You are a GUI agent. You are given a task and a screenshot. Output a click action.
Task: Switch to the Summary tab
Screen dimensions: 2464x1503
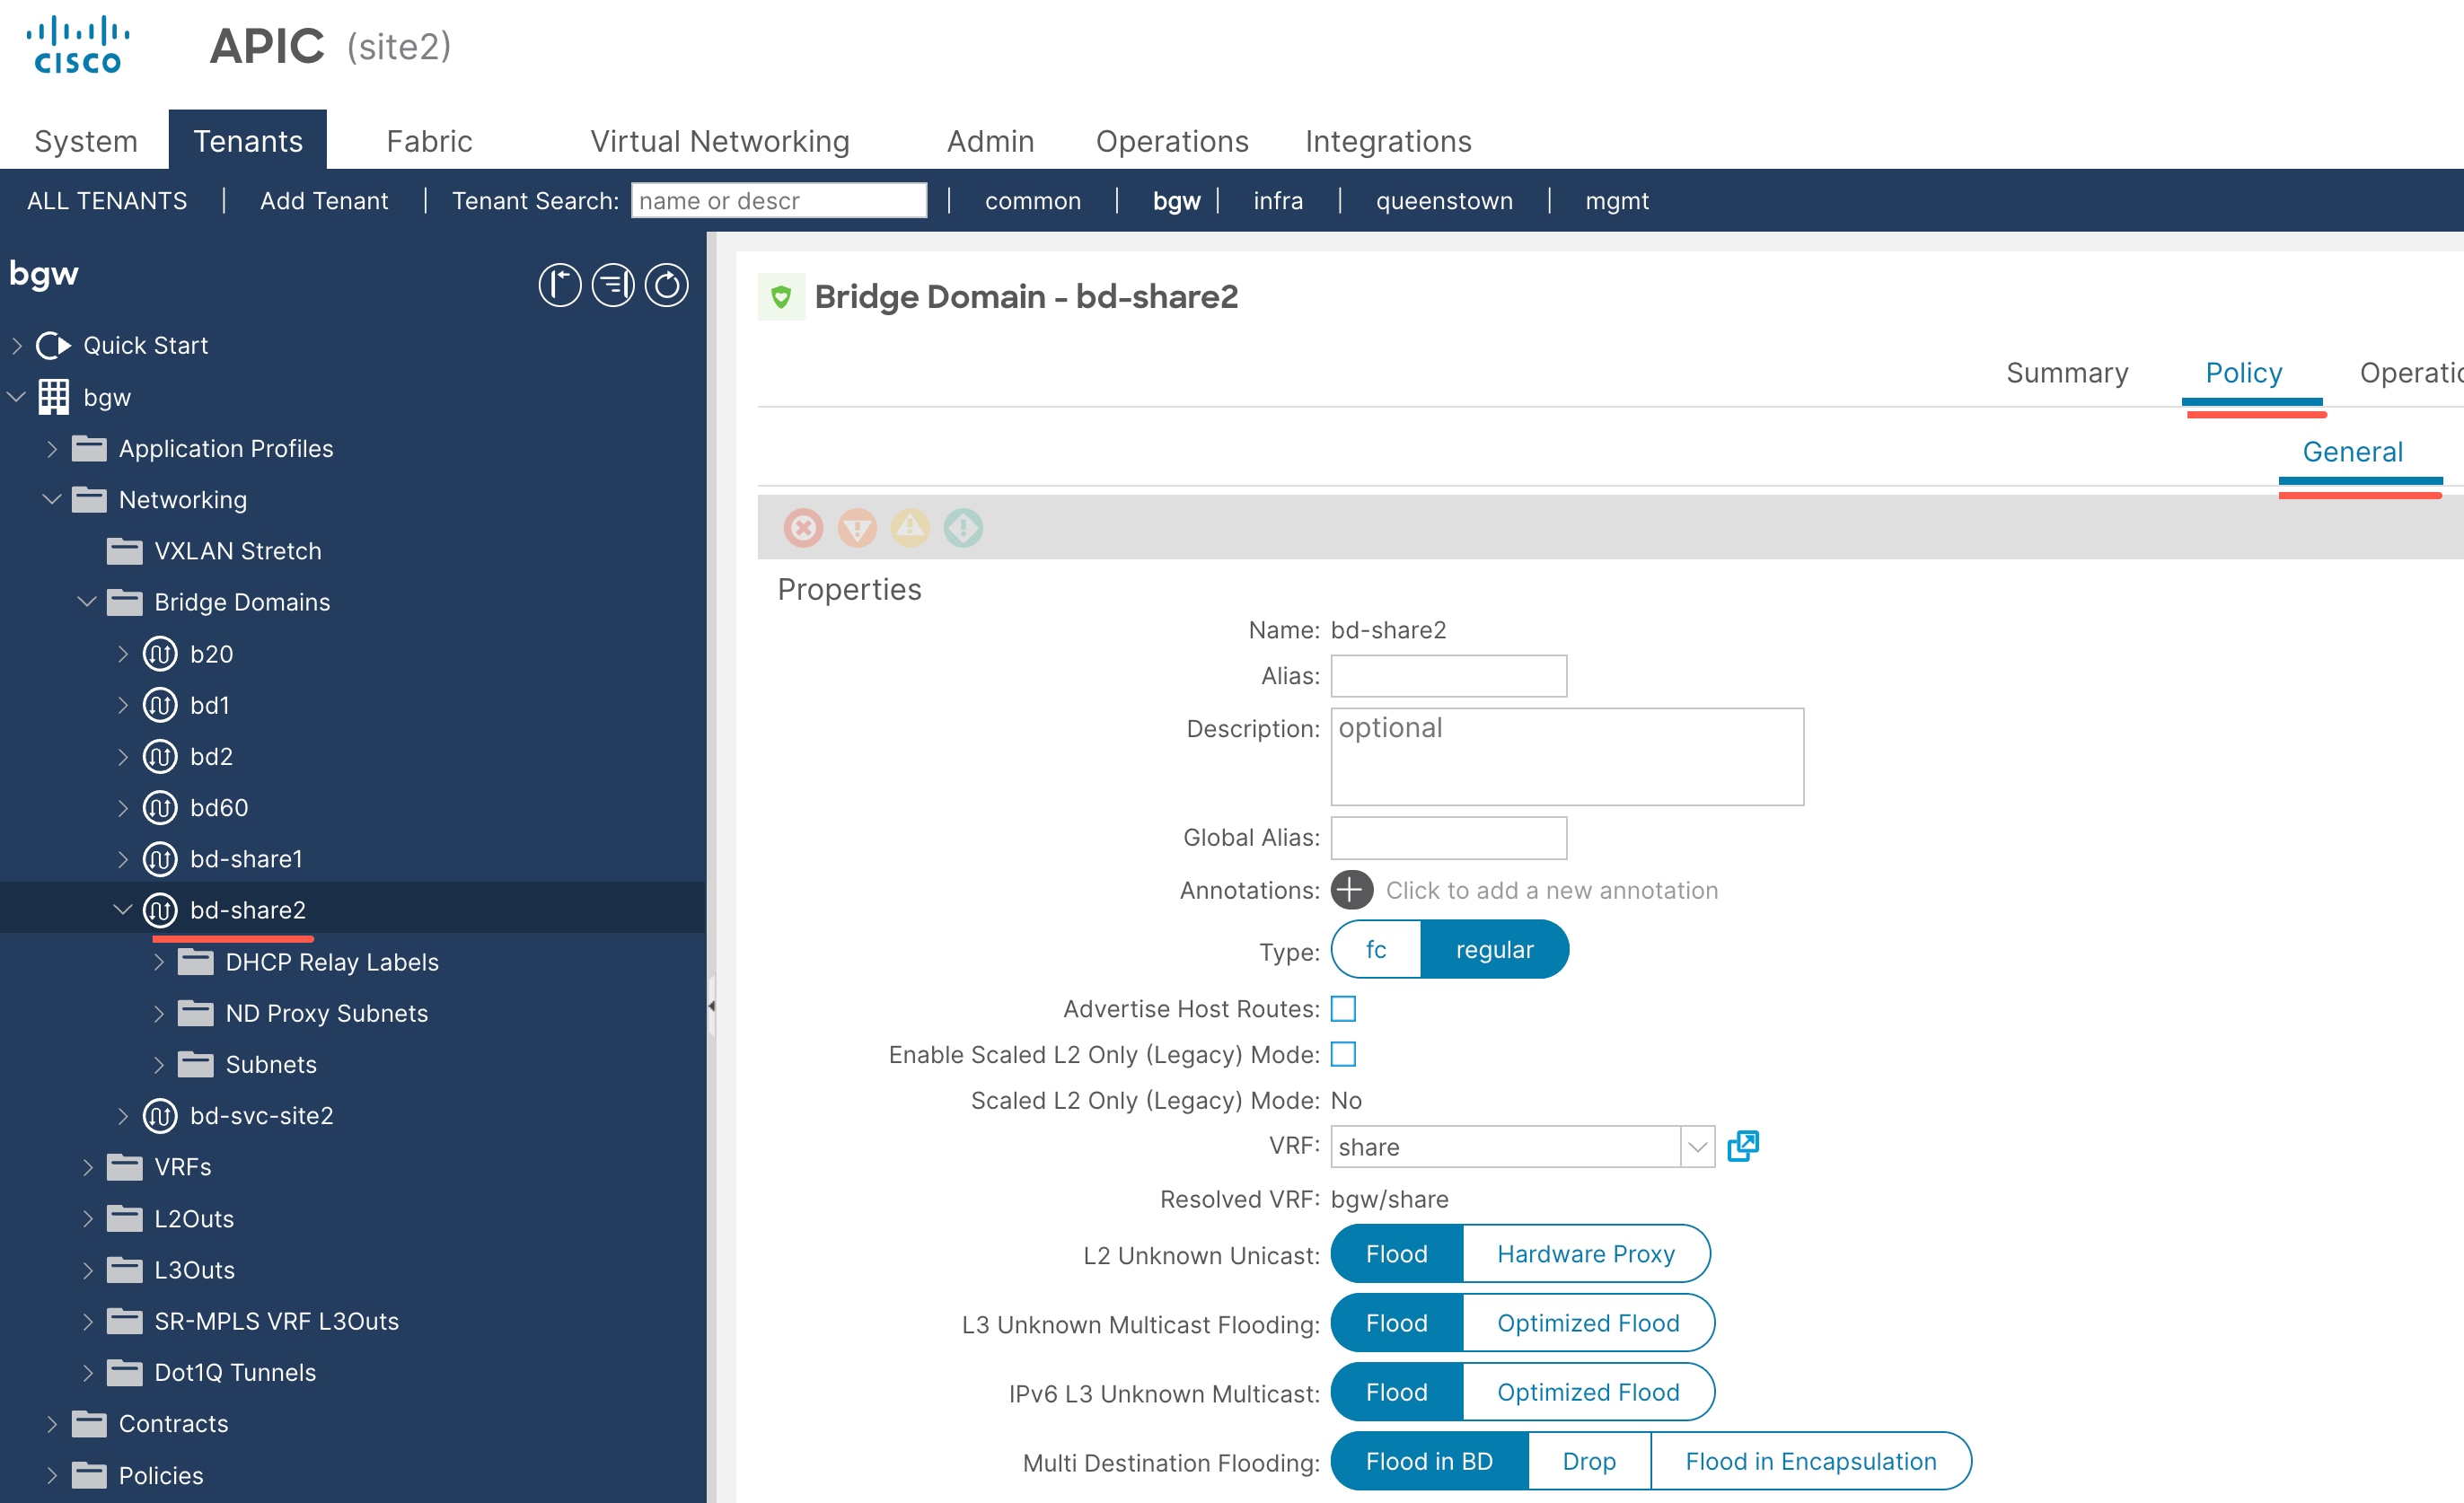pyautogui.click(x=2067, y=373)
